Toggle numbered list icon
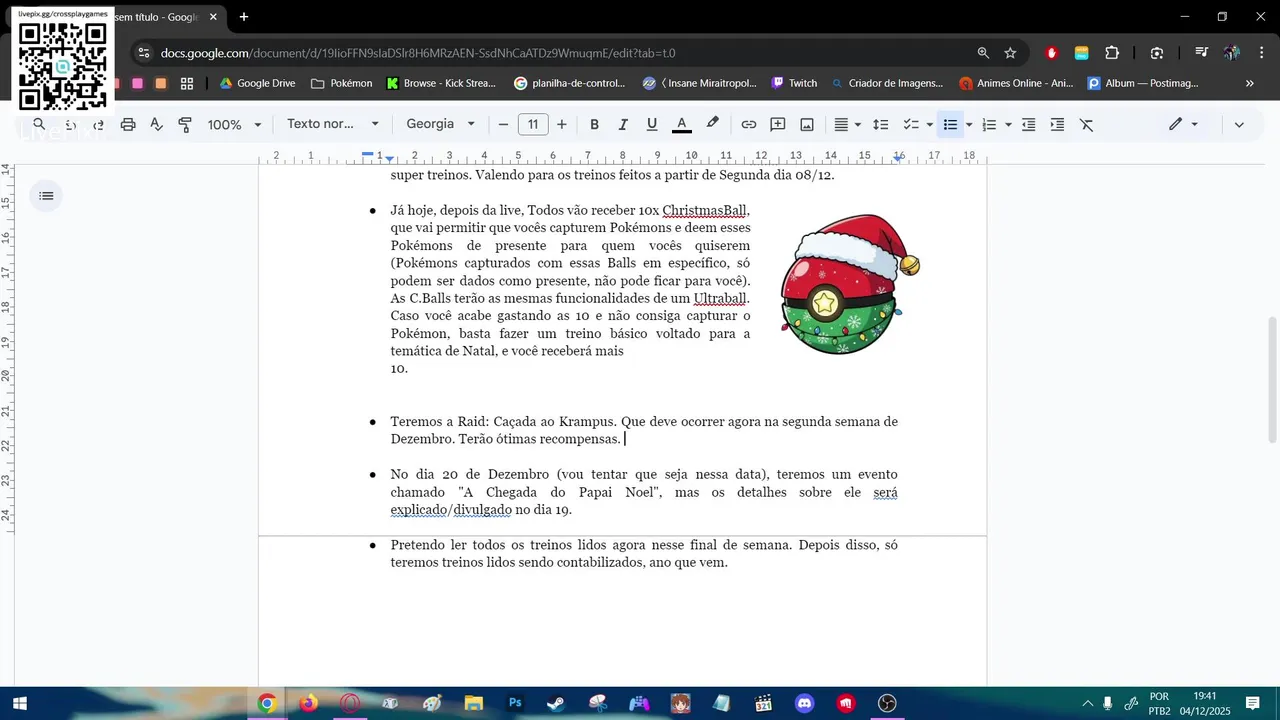Image resolution: width=1280 pixels, height=720 pixels. tap(989, 125)
